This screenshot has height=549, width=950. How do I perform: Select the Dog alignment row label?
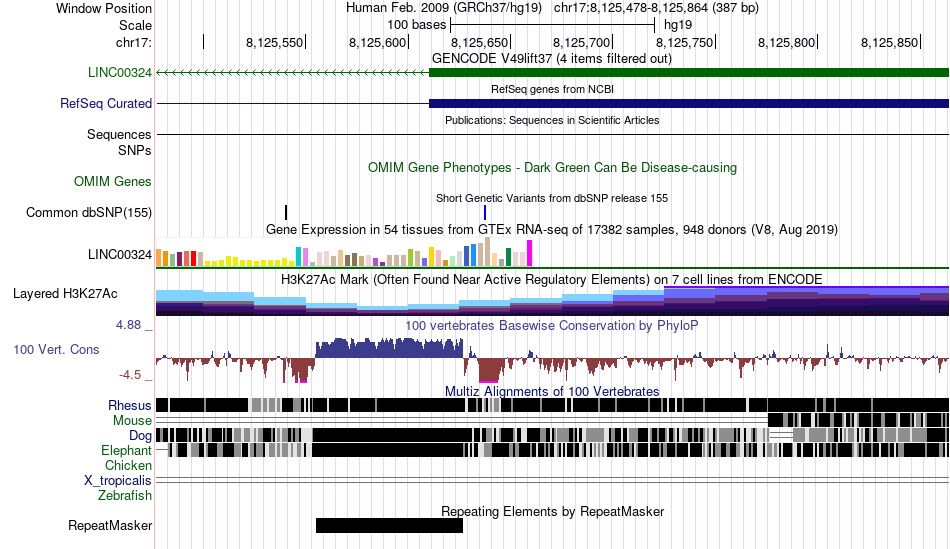tap(140, 436)
